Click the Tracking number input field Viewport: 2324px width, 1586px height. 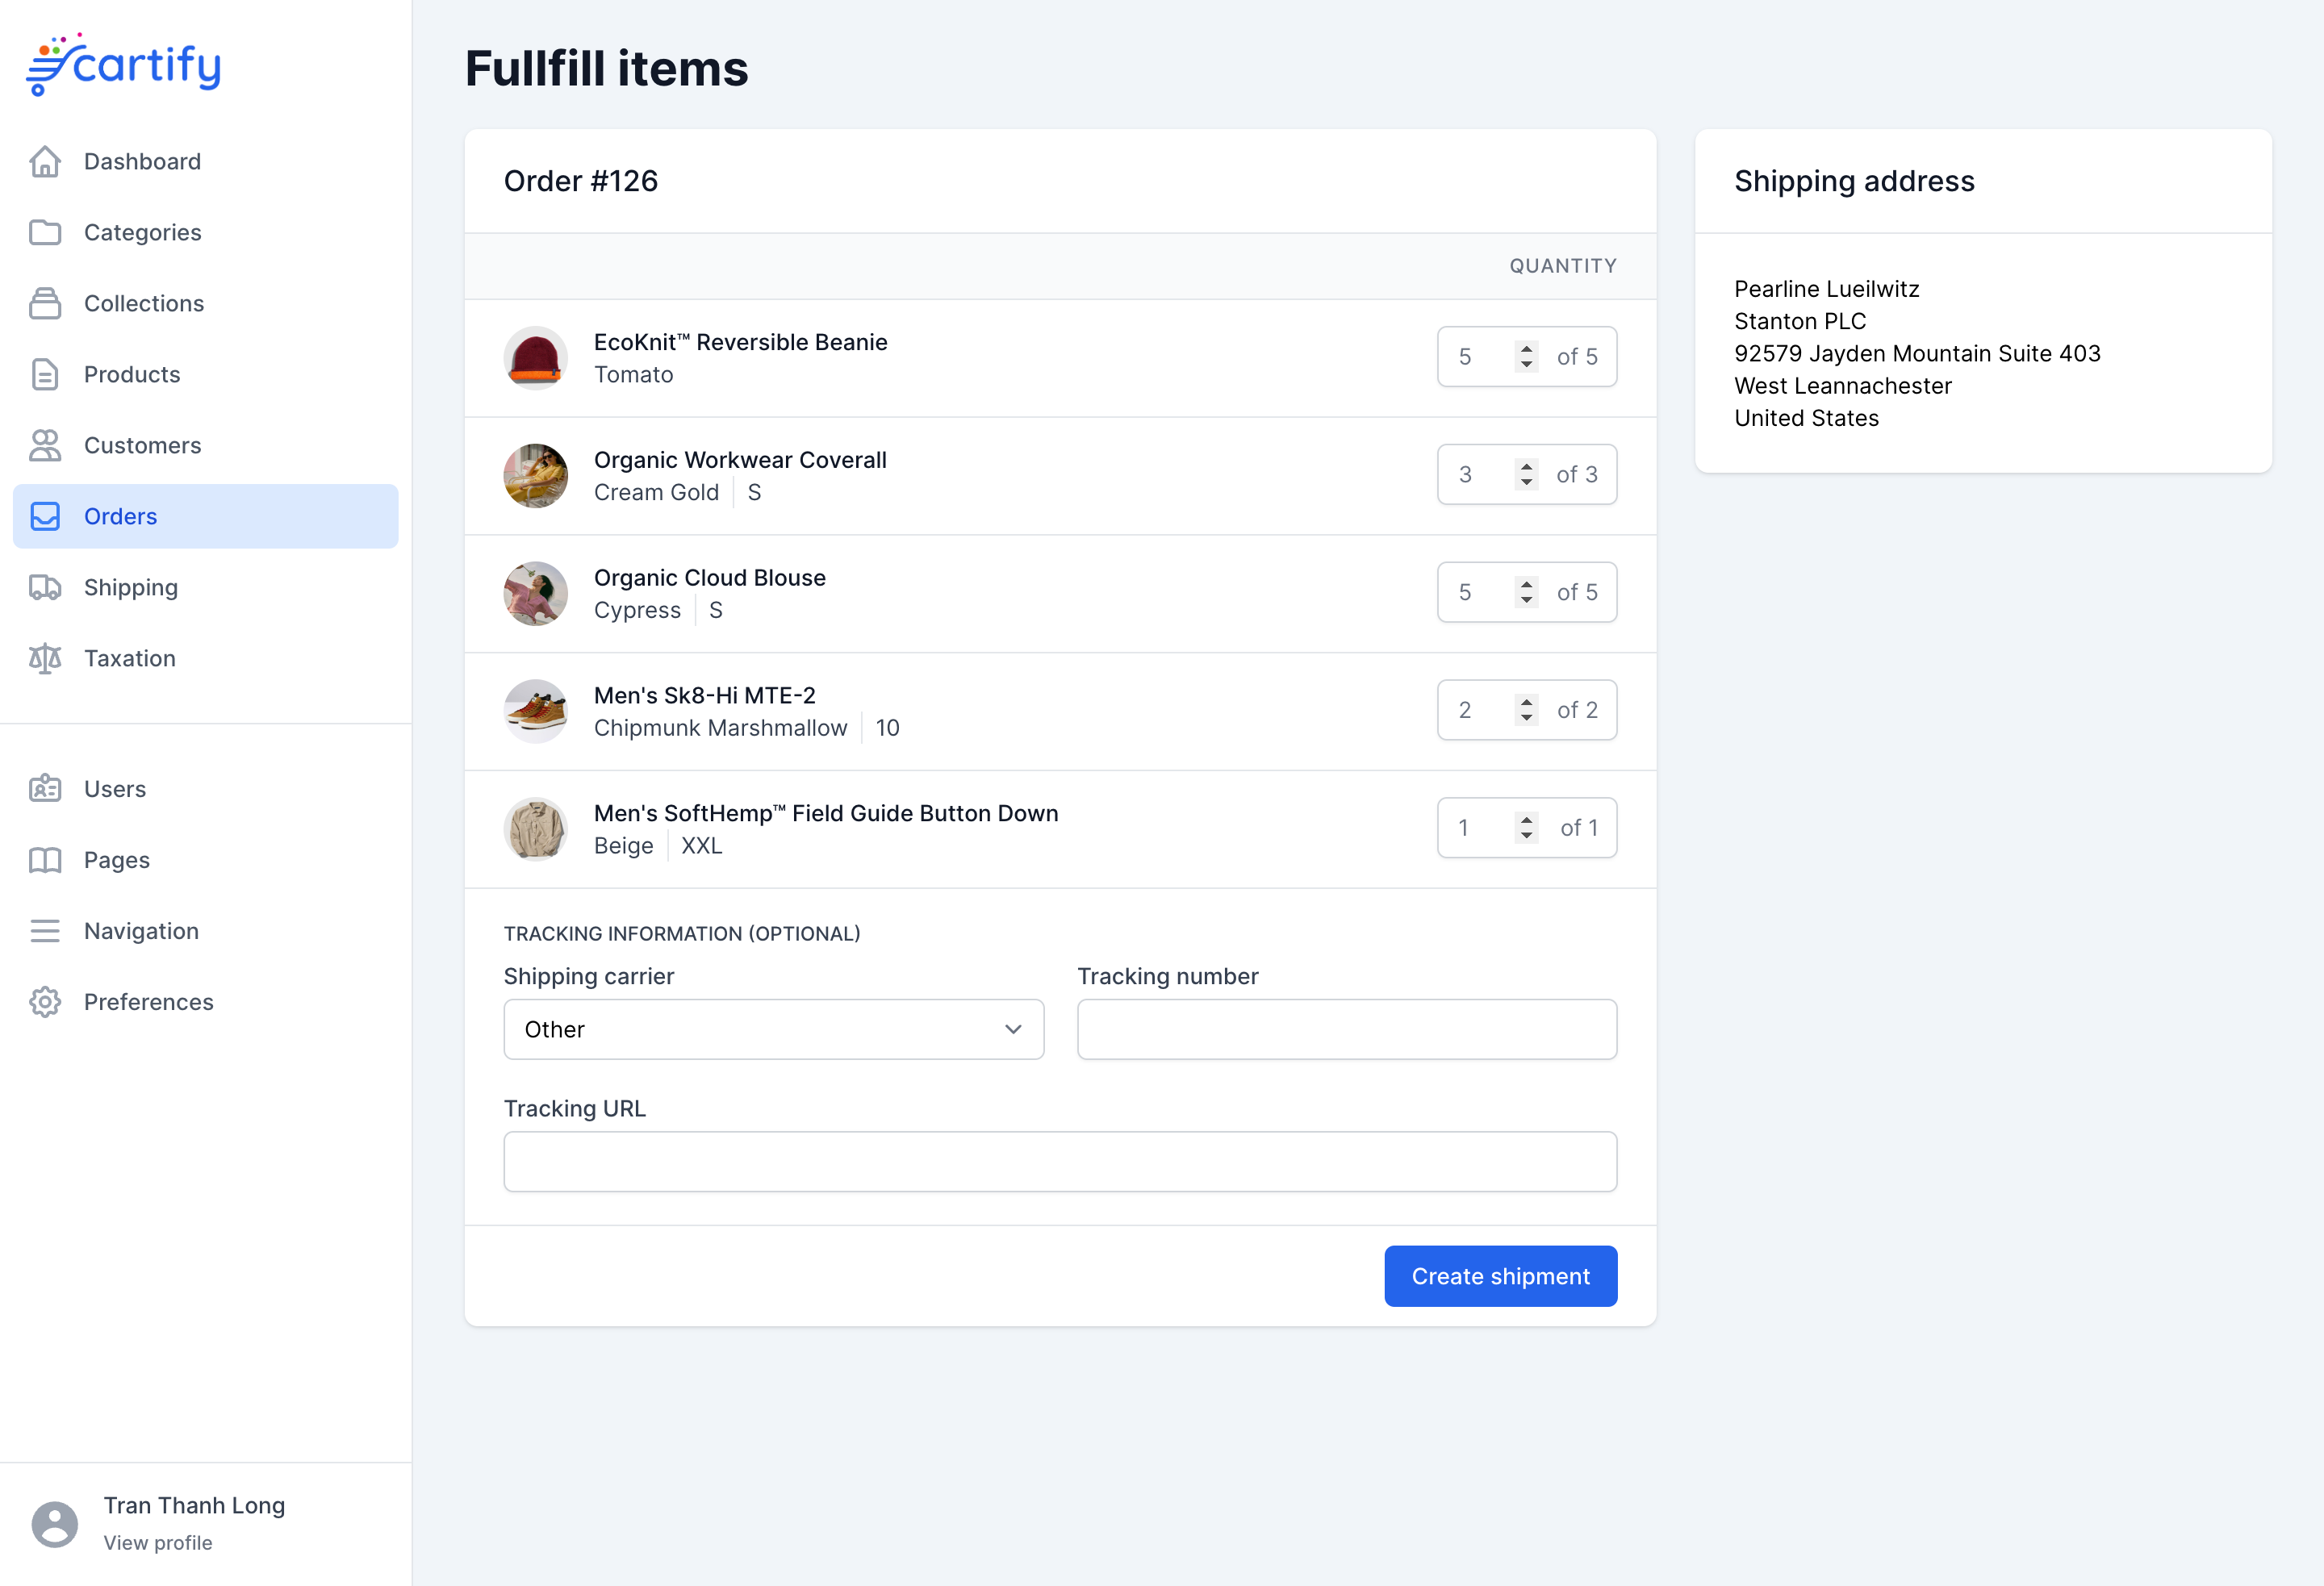coord(1346,1029)
